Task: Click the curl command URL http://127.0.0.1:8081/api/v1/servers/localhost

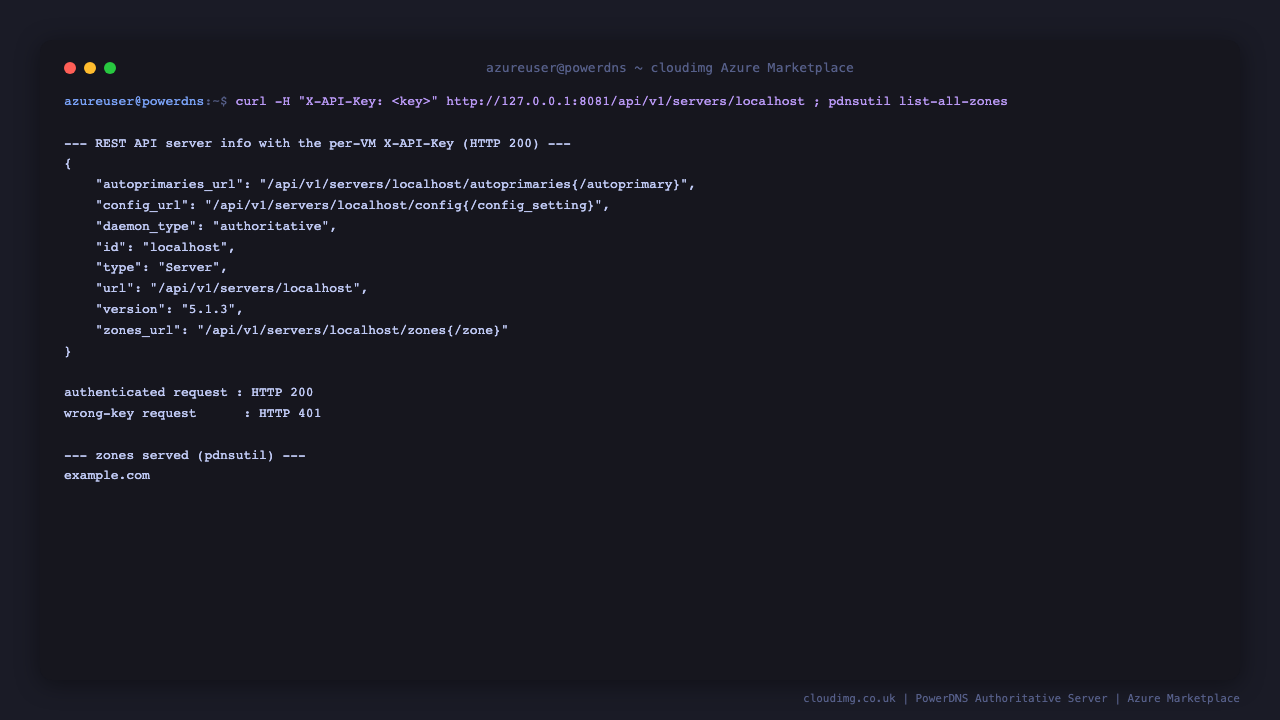Action: click(x=625, y=101)
